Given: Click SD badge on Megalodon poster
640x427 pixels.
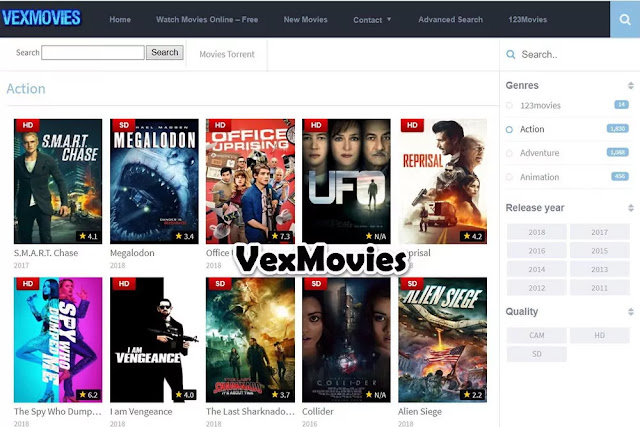Looking at the screenshot, I should point(124,125).
